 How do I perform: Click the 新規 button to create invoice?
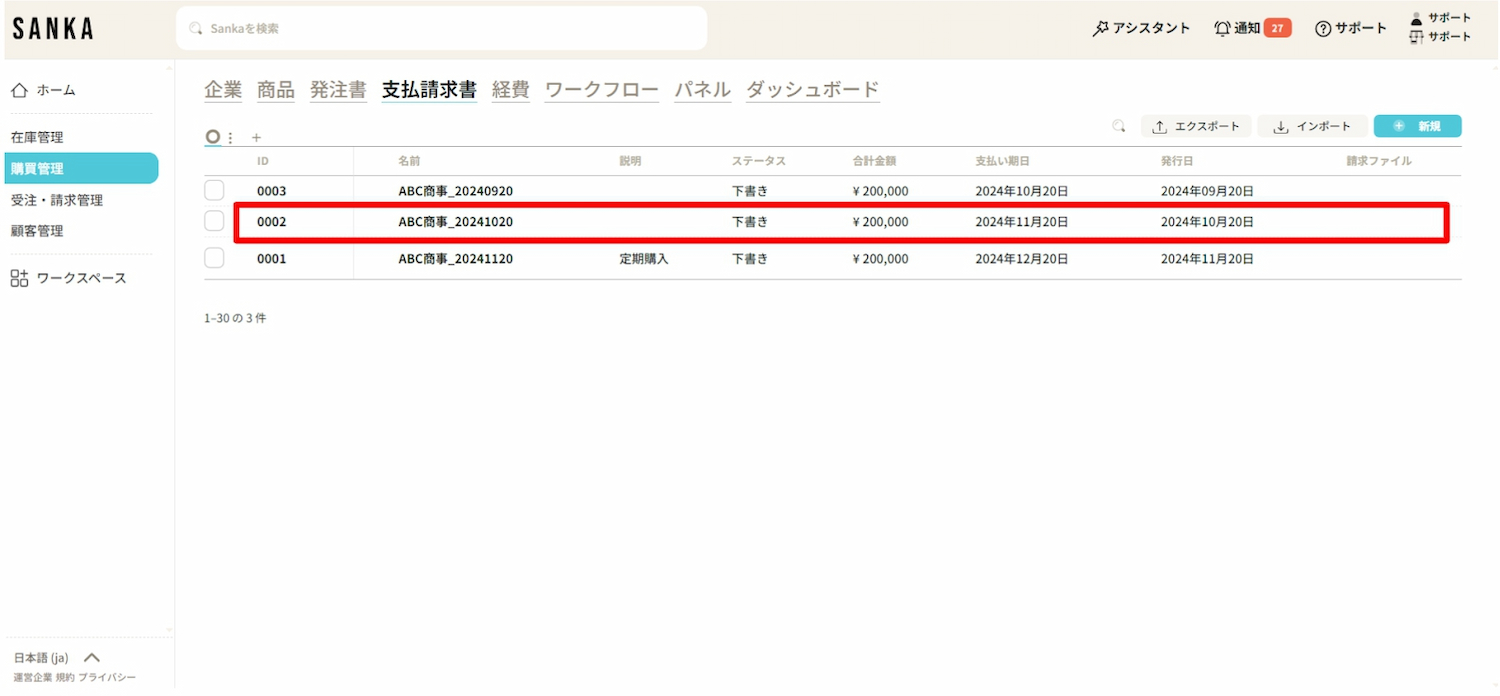pos(1417,126)
